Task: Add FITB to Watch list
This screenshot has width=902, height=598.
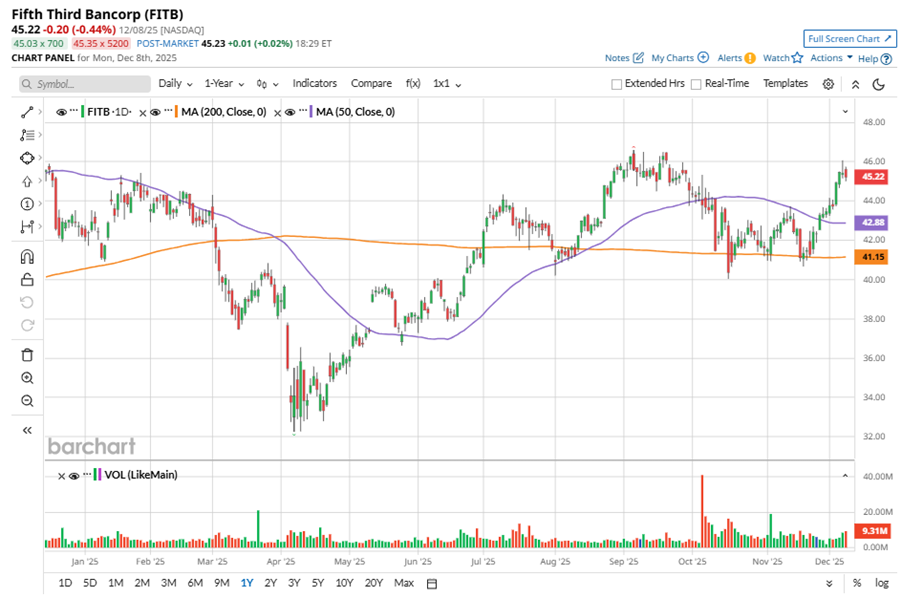Action: point(783,58)
